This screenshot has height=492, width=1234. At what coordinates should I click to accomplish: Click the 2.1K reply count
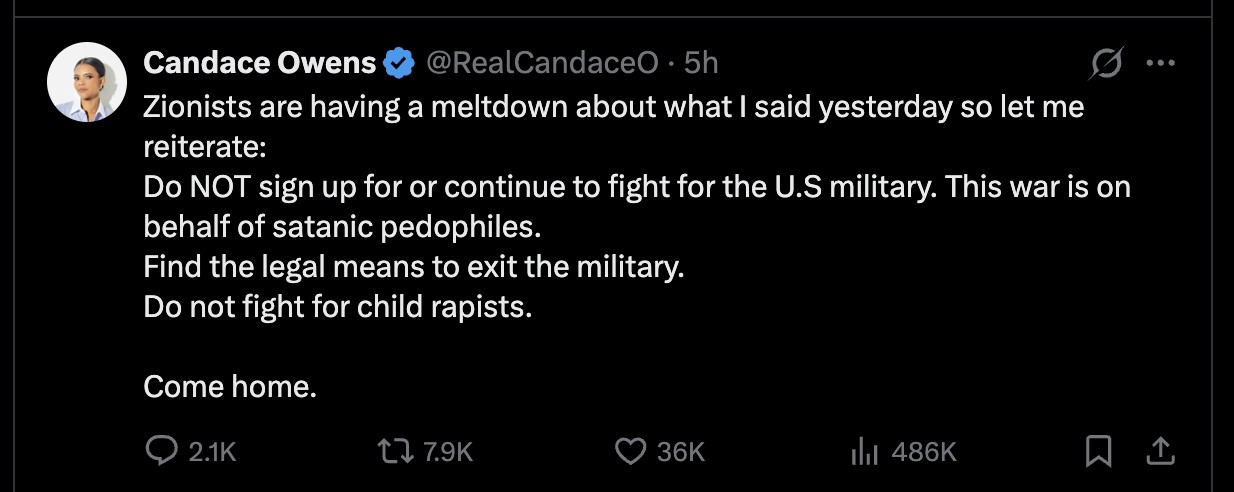[x=212, y=453]
